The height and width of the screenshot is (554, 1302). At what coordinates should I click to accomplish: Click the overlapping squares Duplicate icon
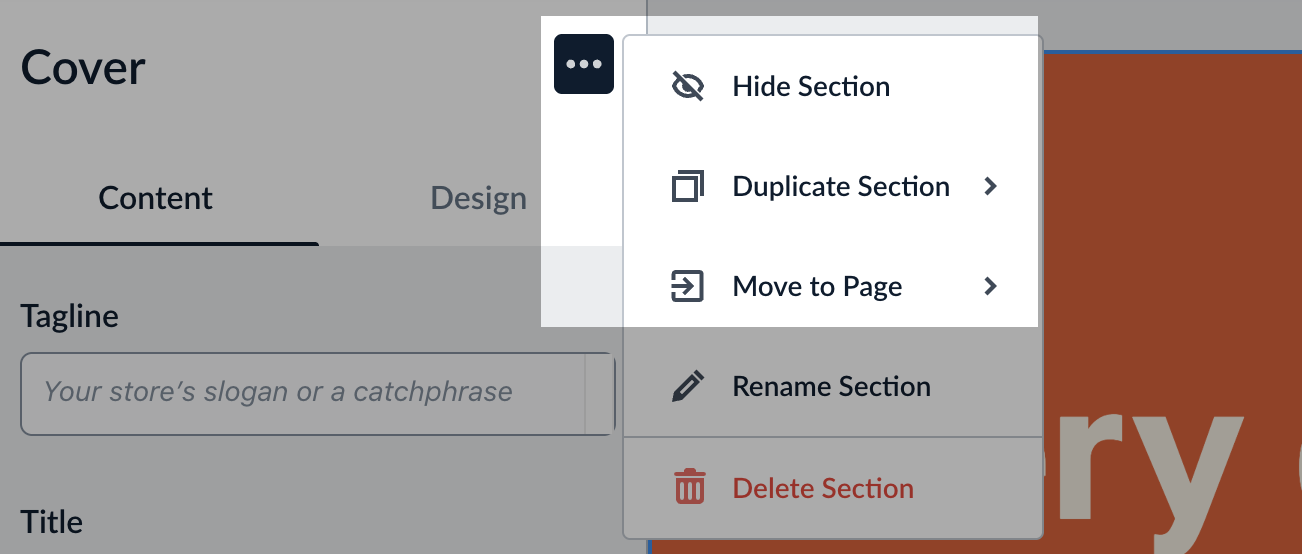coord(688,187)
